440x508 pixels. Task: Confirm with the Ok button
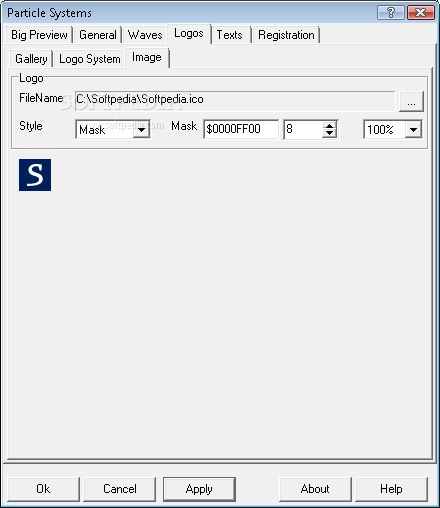43,489
